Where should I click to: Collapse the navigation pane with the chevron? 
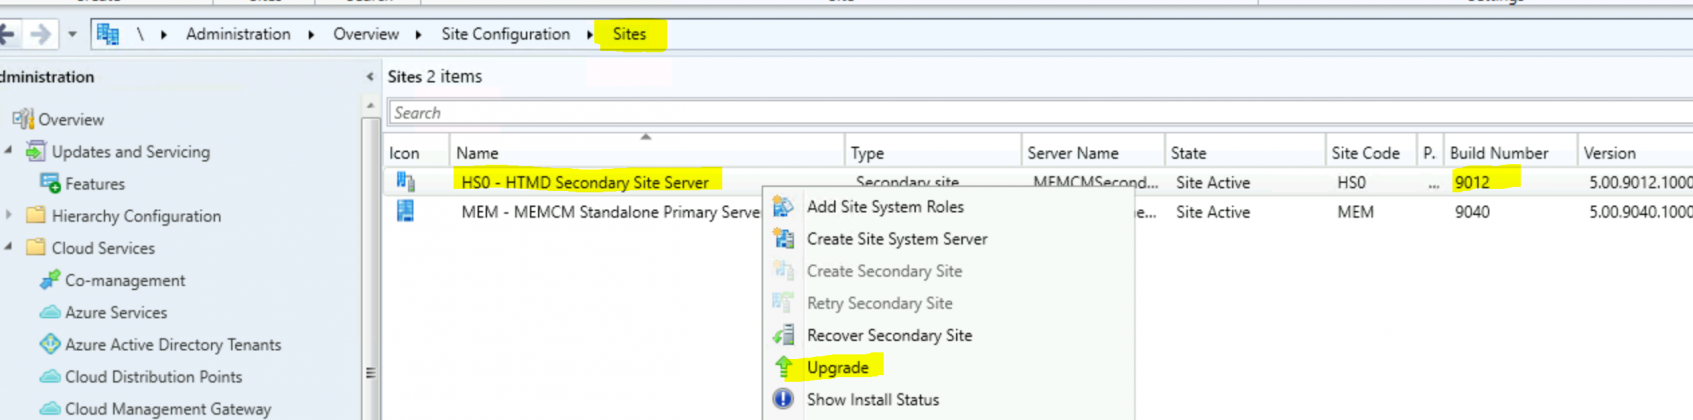(370, 77)
